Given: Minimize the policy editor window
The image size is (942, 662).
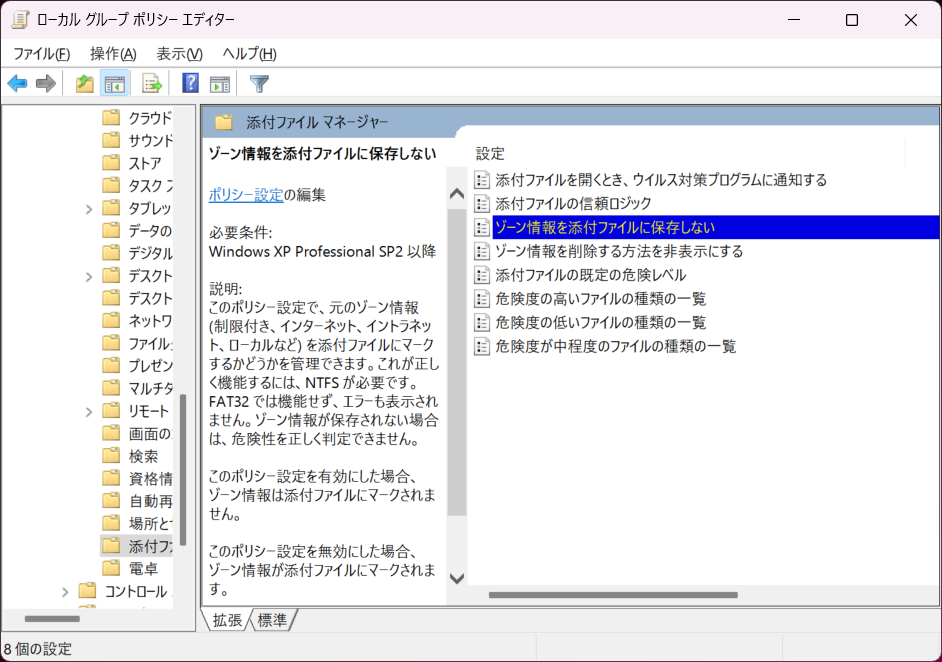Looking at the screenshot, I should [794, 20].
